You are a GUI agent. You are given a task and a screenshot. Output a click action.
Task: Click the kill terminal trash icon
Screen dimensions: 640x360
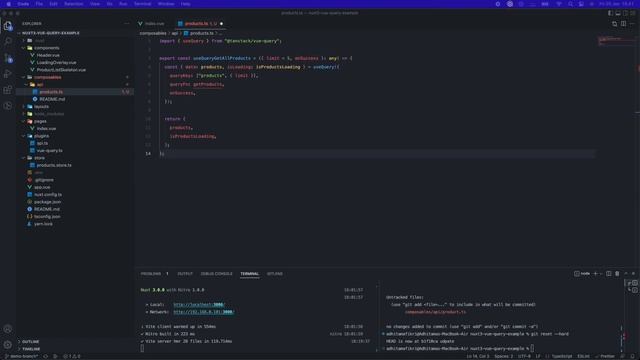[x=617, y=273]
